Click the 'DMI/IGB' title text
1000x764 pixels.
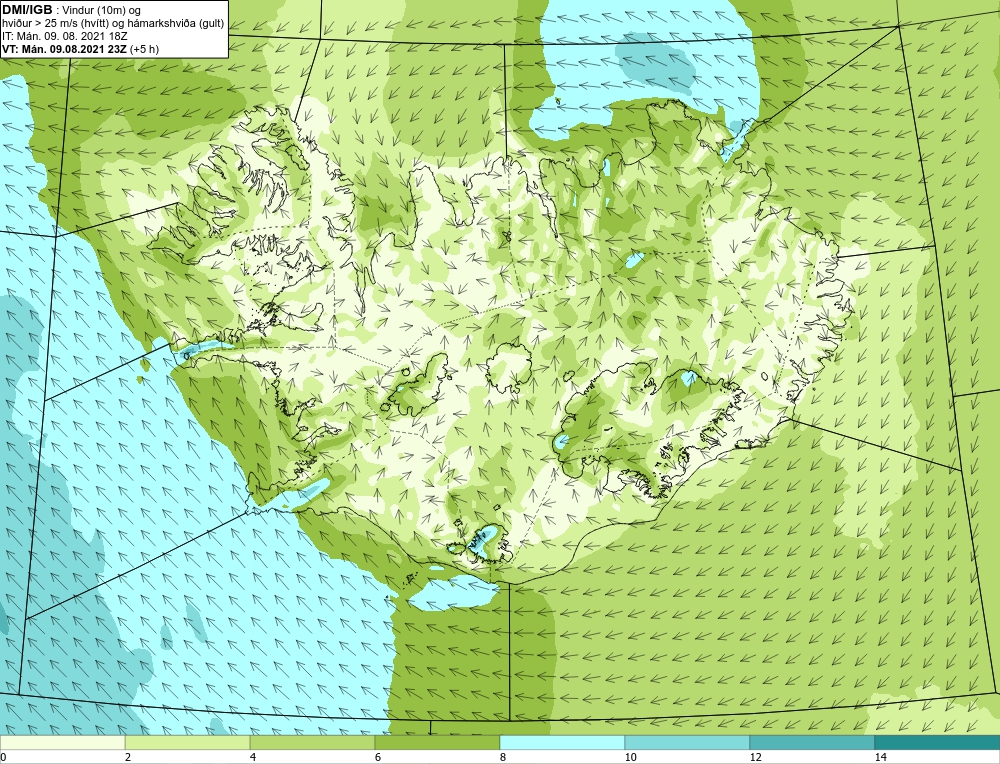pyautogui.click(x=27, y=10)
